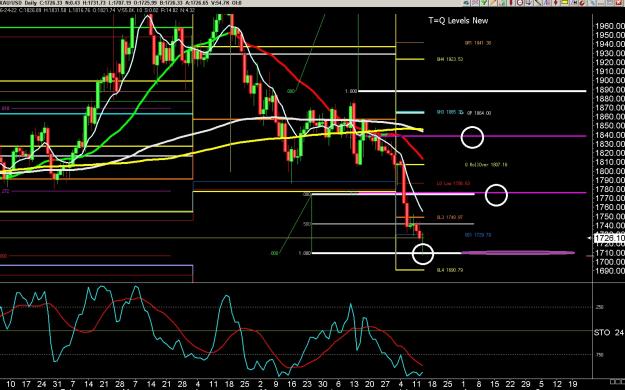Click the red diamond toolbar icon
The image size is (625, 390).
[556, 2]
